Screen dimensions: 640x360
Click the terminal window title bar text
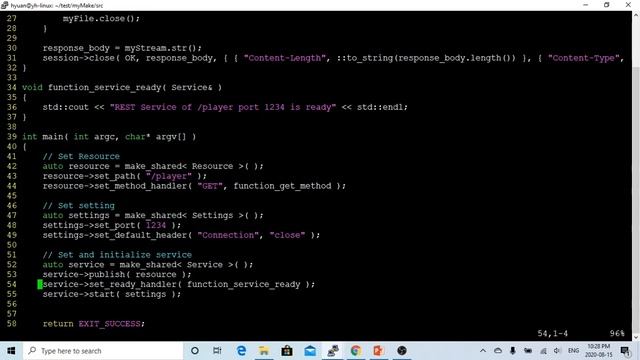(x=56, y=6)
